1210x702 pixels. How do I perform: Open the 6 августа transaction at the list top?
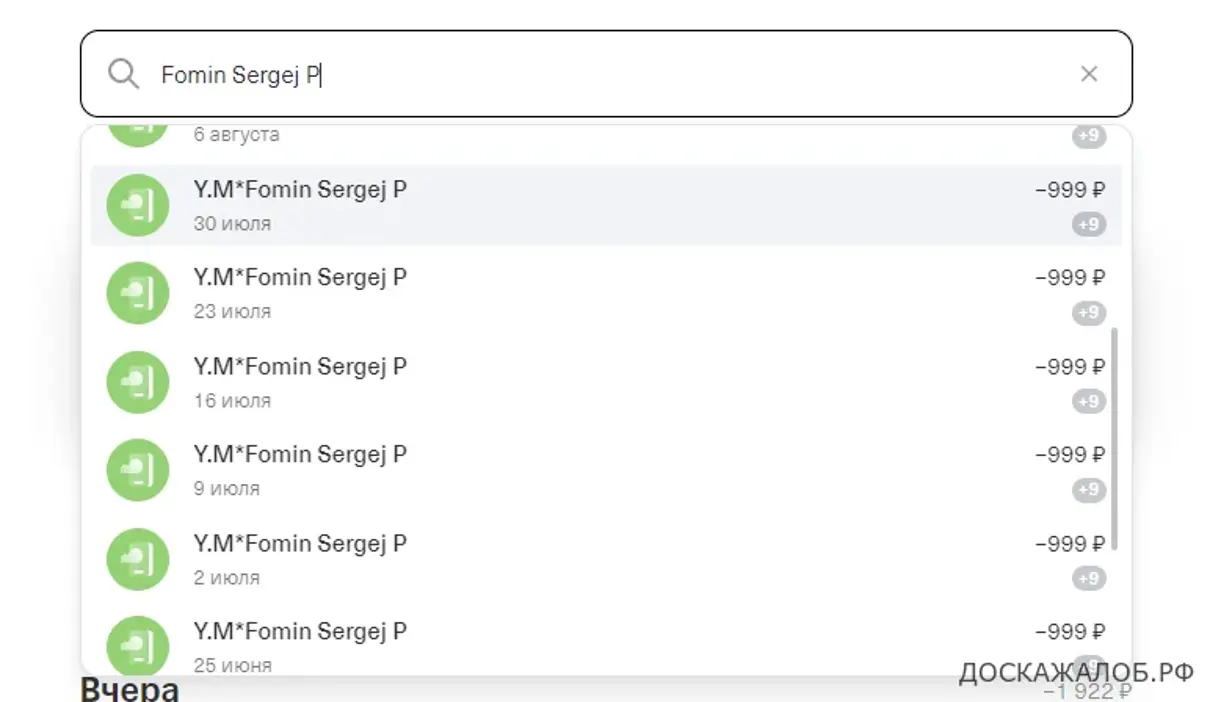(606, 136)
